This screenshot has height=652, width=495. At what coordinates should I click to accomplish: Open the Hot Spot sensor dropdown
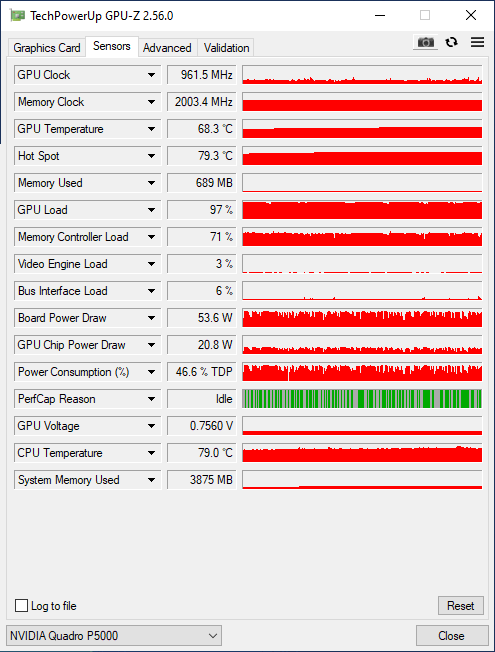pos(151,156)
